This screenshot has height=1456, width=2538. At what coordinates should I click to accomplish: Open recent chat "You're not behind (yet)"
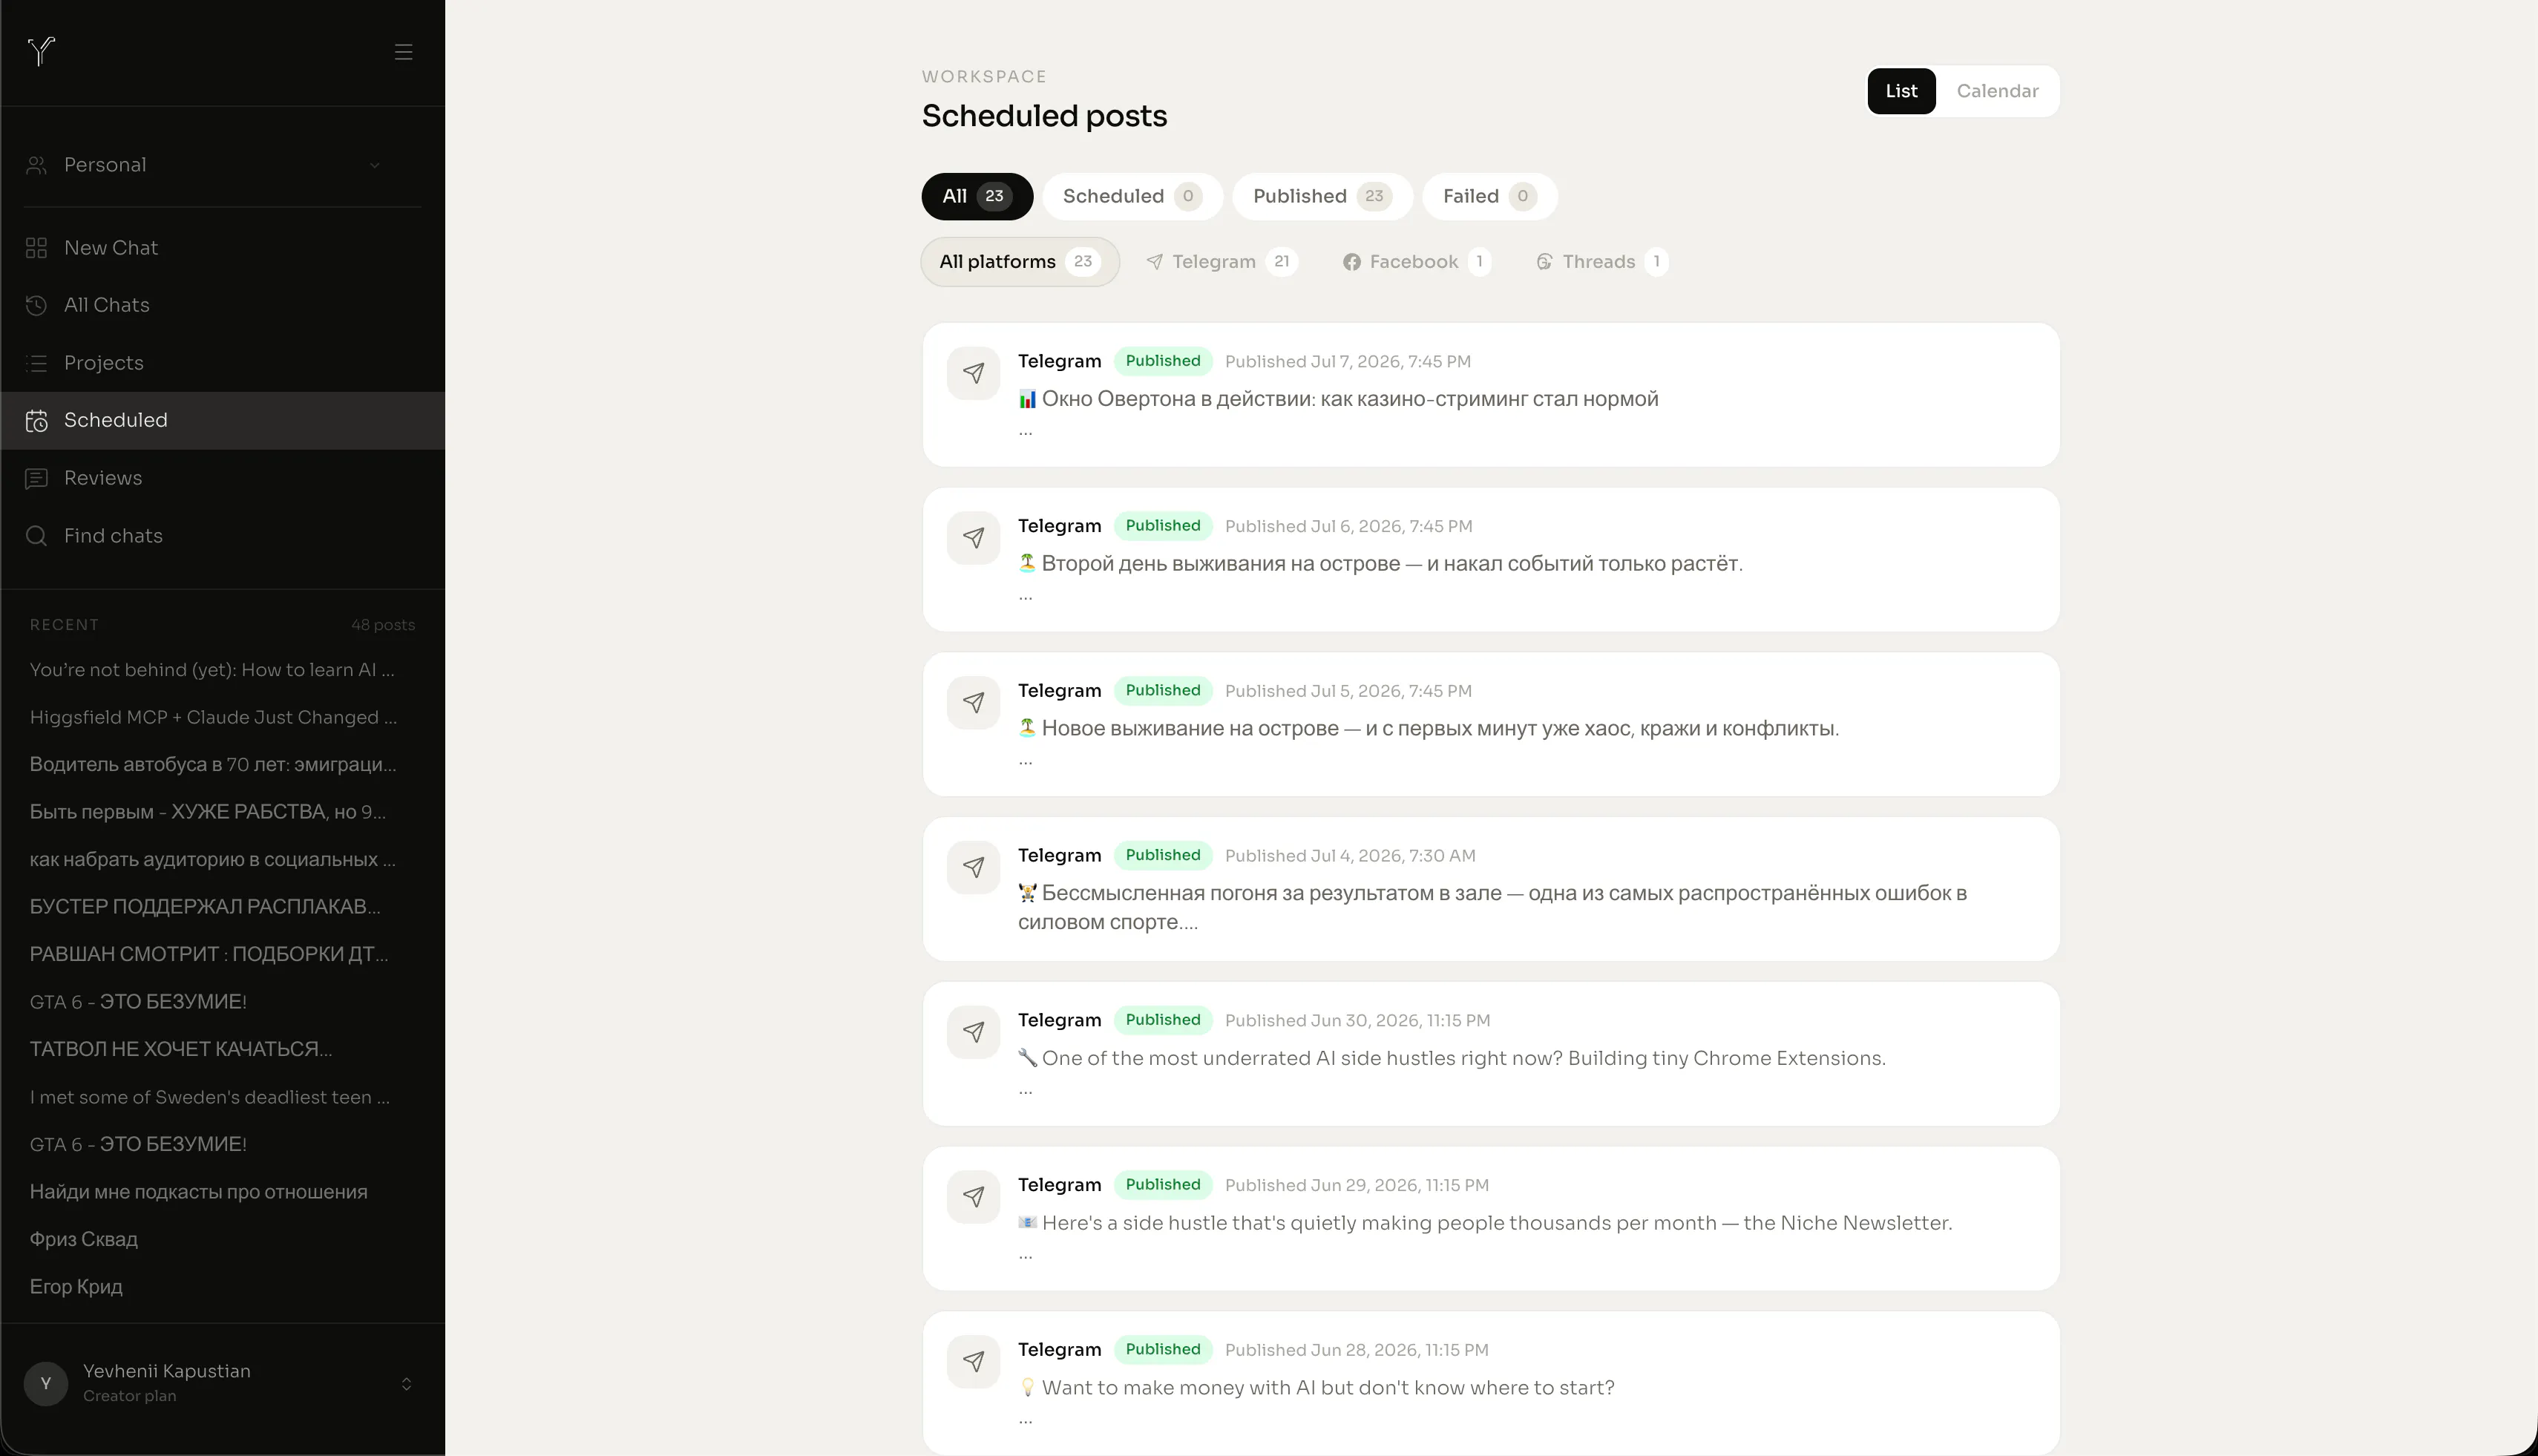click(x=212, y=670)
